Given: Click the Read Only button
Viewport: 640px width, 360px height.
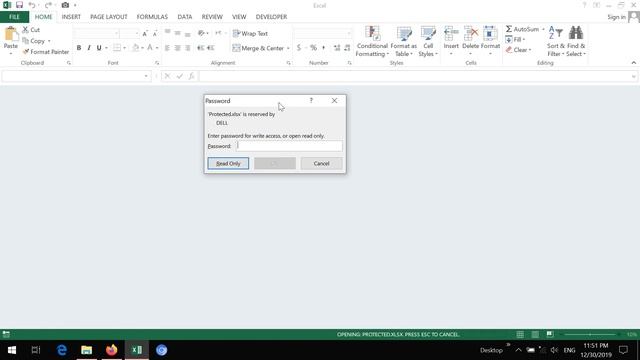Looking at the screenshot, I should click(x=228, y=163).
